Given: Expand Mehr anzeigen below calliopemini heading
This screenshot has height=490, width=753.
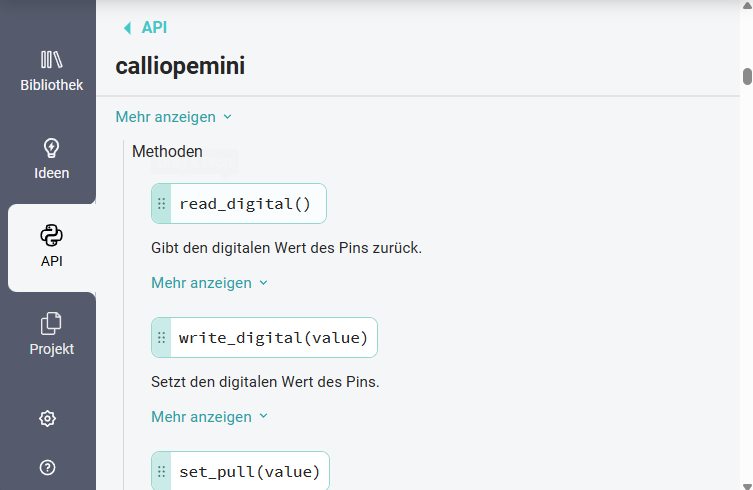Looking at the screenshot, I should [x=173, y=117].
